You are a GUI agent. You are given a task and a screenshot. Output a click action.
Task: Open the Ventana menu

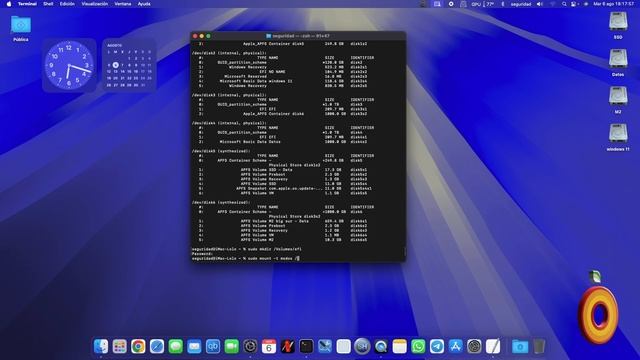click(x=122, y=4)
